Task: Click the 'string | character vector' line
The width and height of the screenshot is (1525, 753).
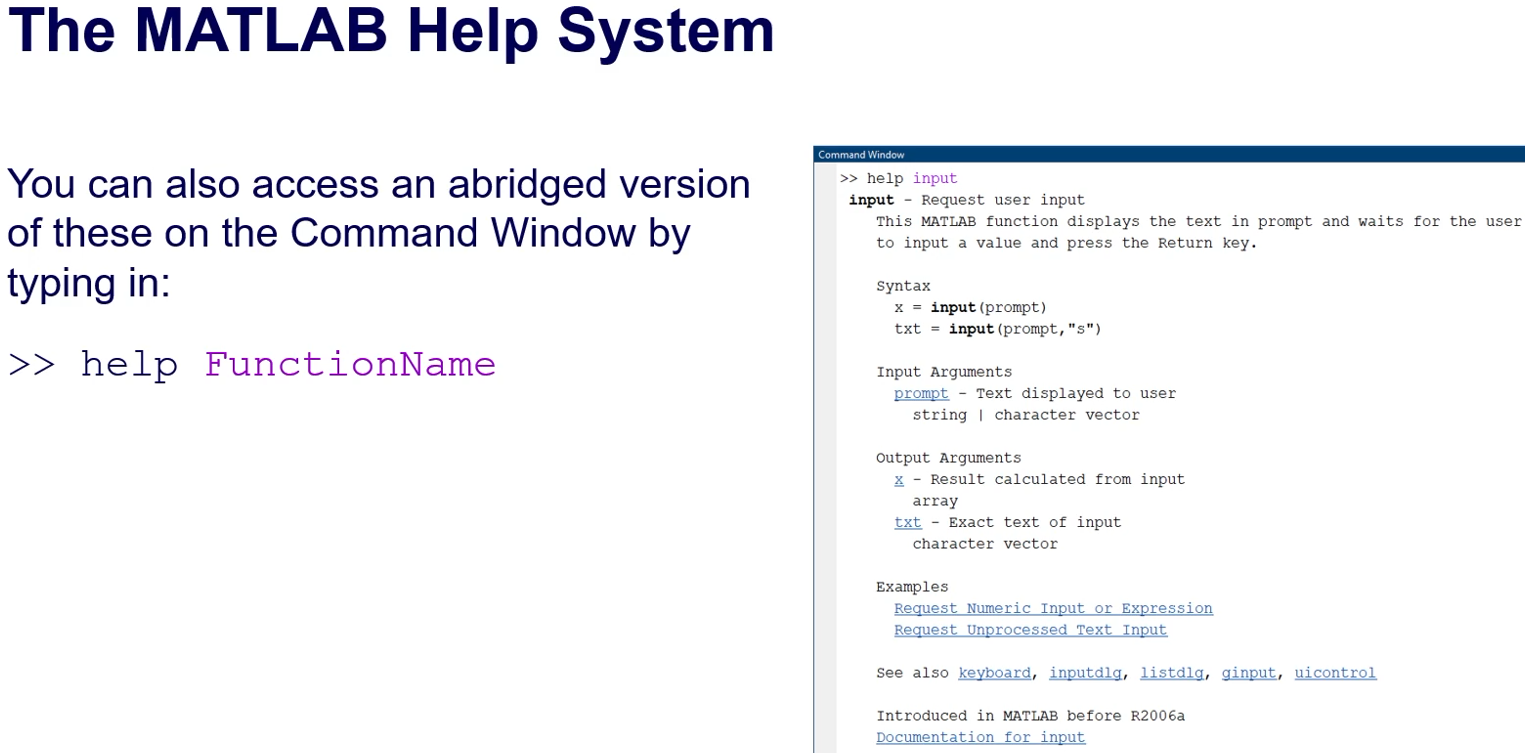Action: click(1026, 415)
